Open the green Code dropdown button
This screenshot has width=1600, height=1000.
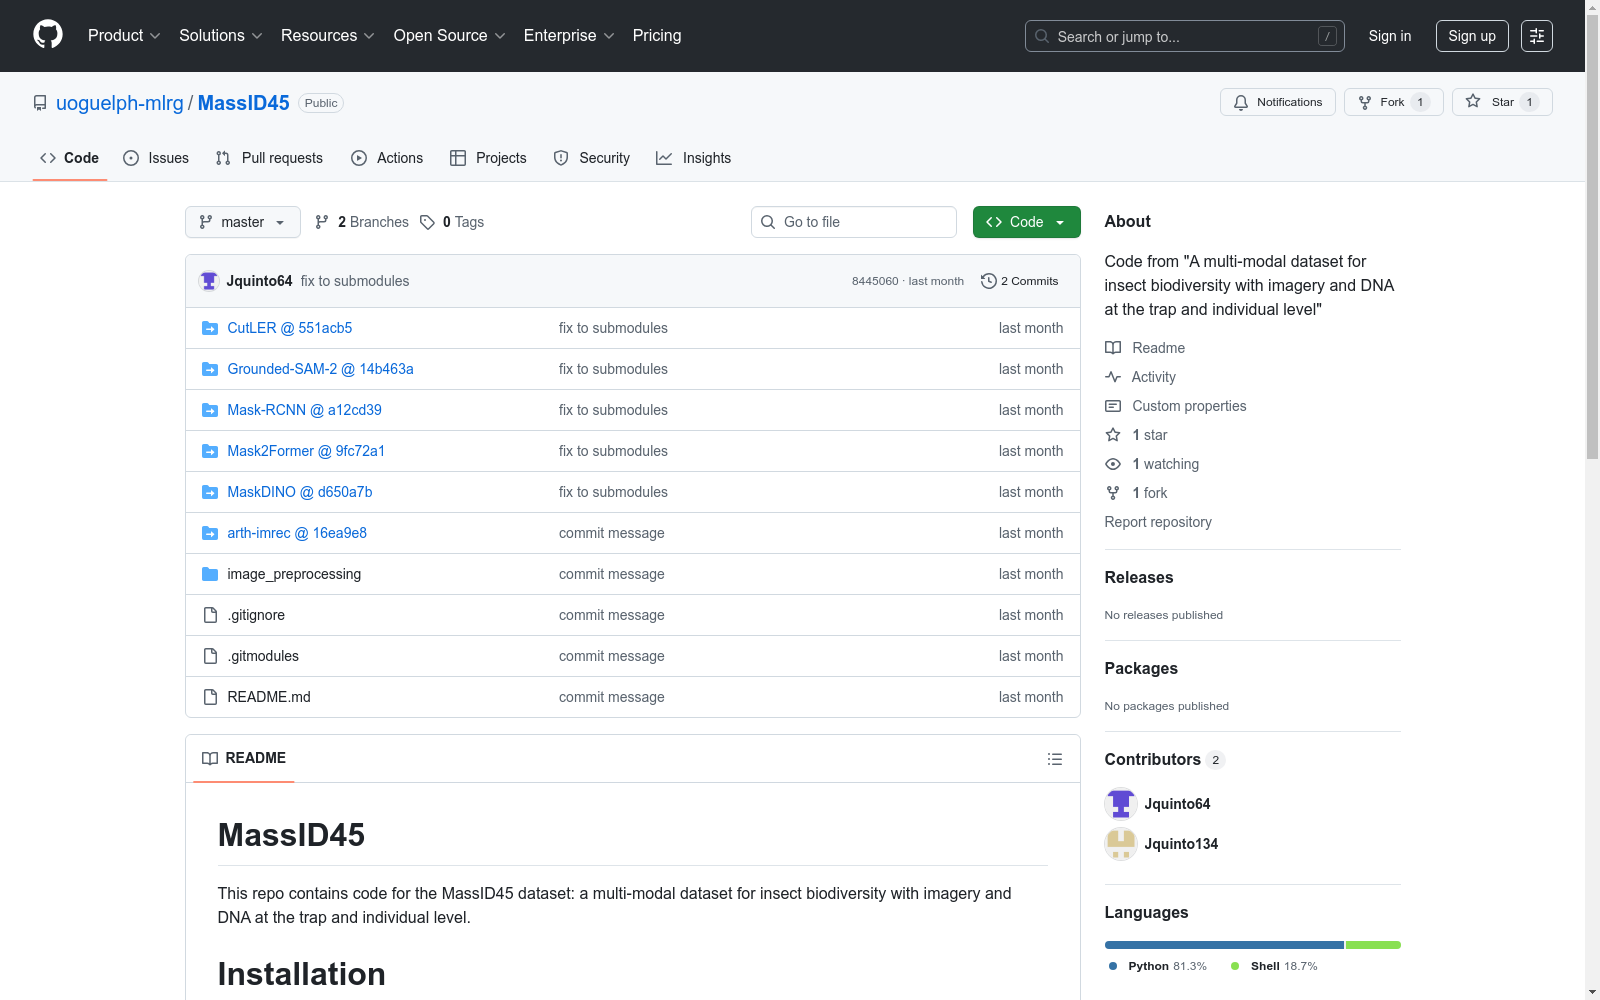[1027, 222]
